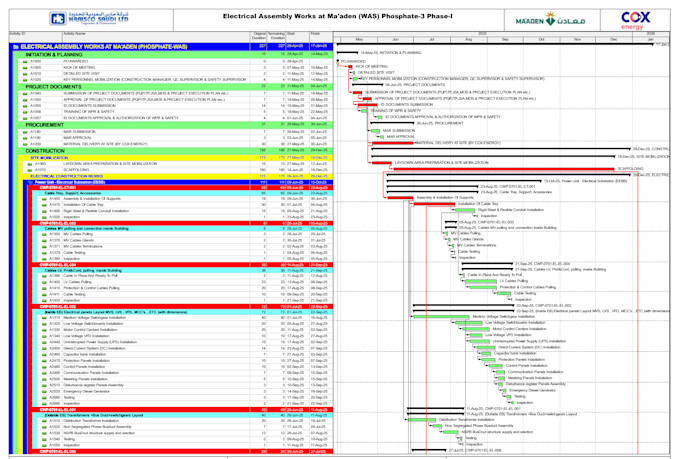680x459 pixels.
Task: Collapse the Cable Tray, Support, Accessories band
Action: click(183, 193)
